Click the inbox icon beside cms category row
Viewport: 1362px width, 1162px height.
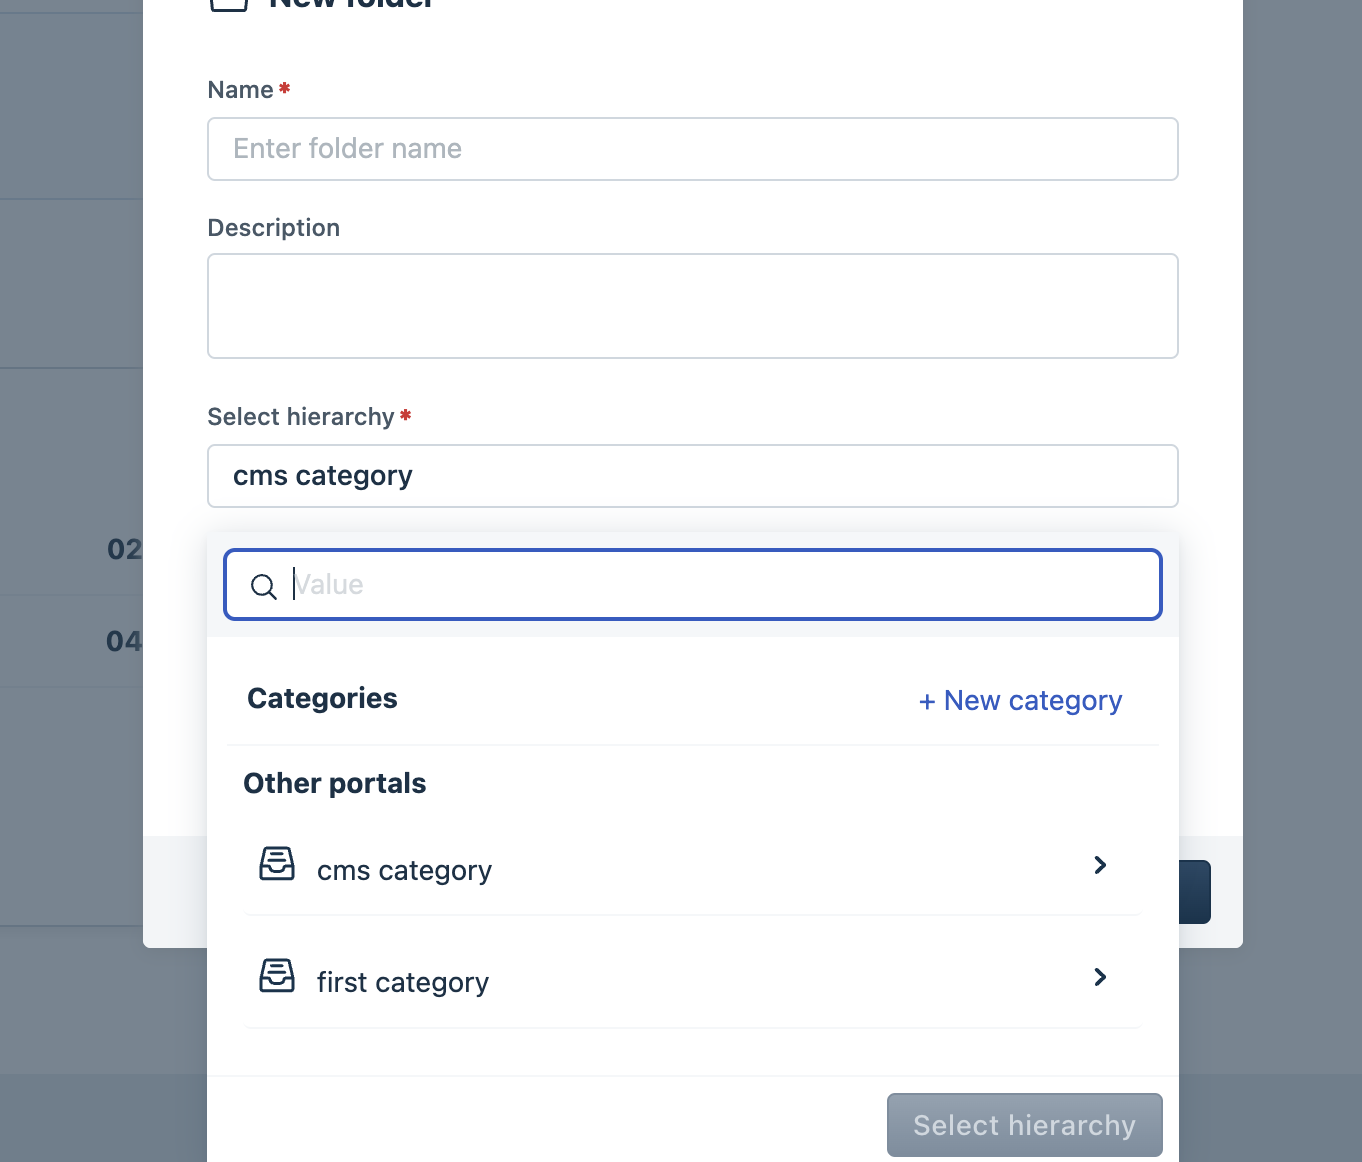(x=277, y=864)
